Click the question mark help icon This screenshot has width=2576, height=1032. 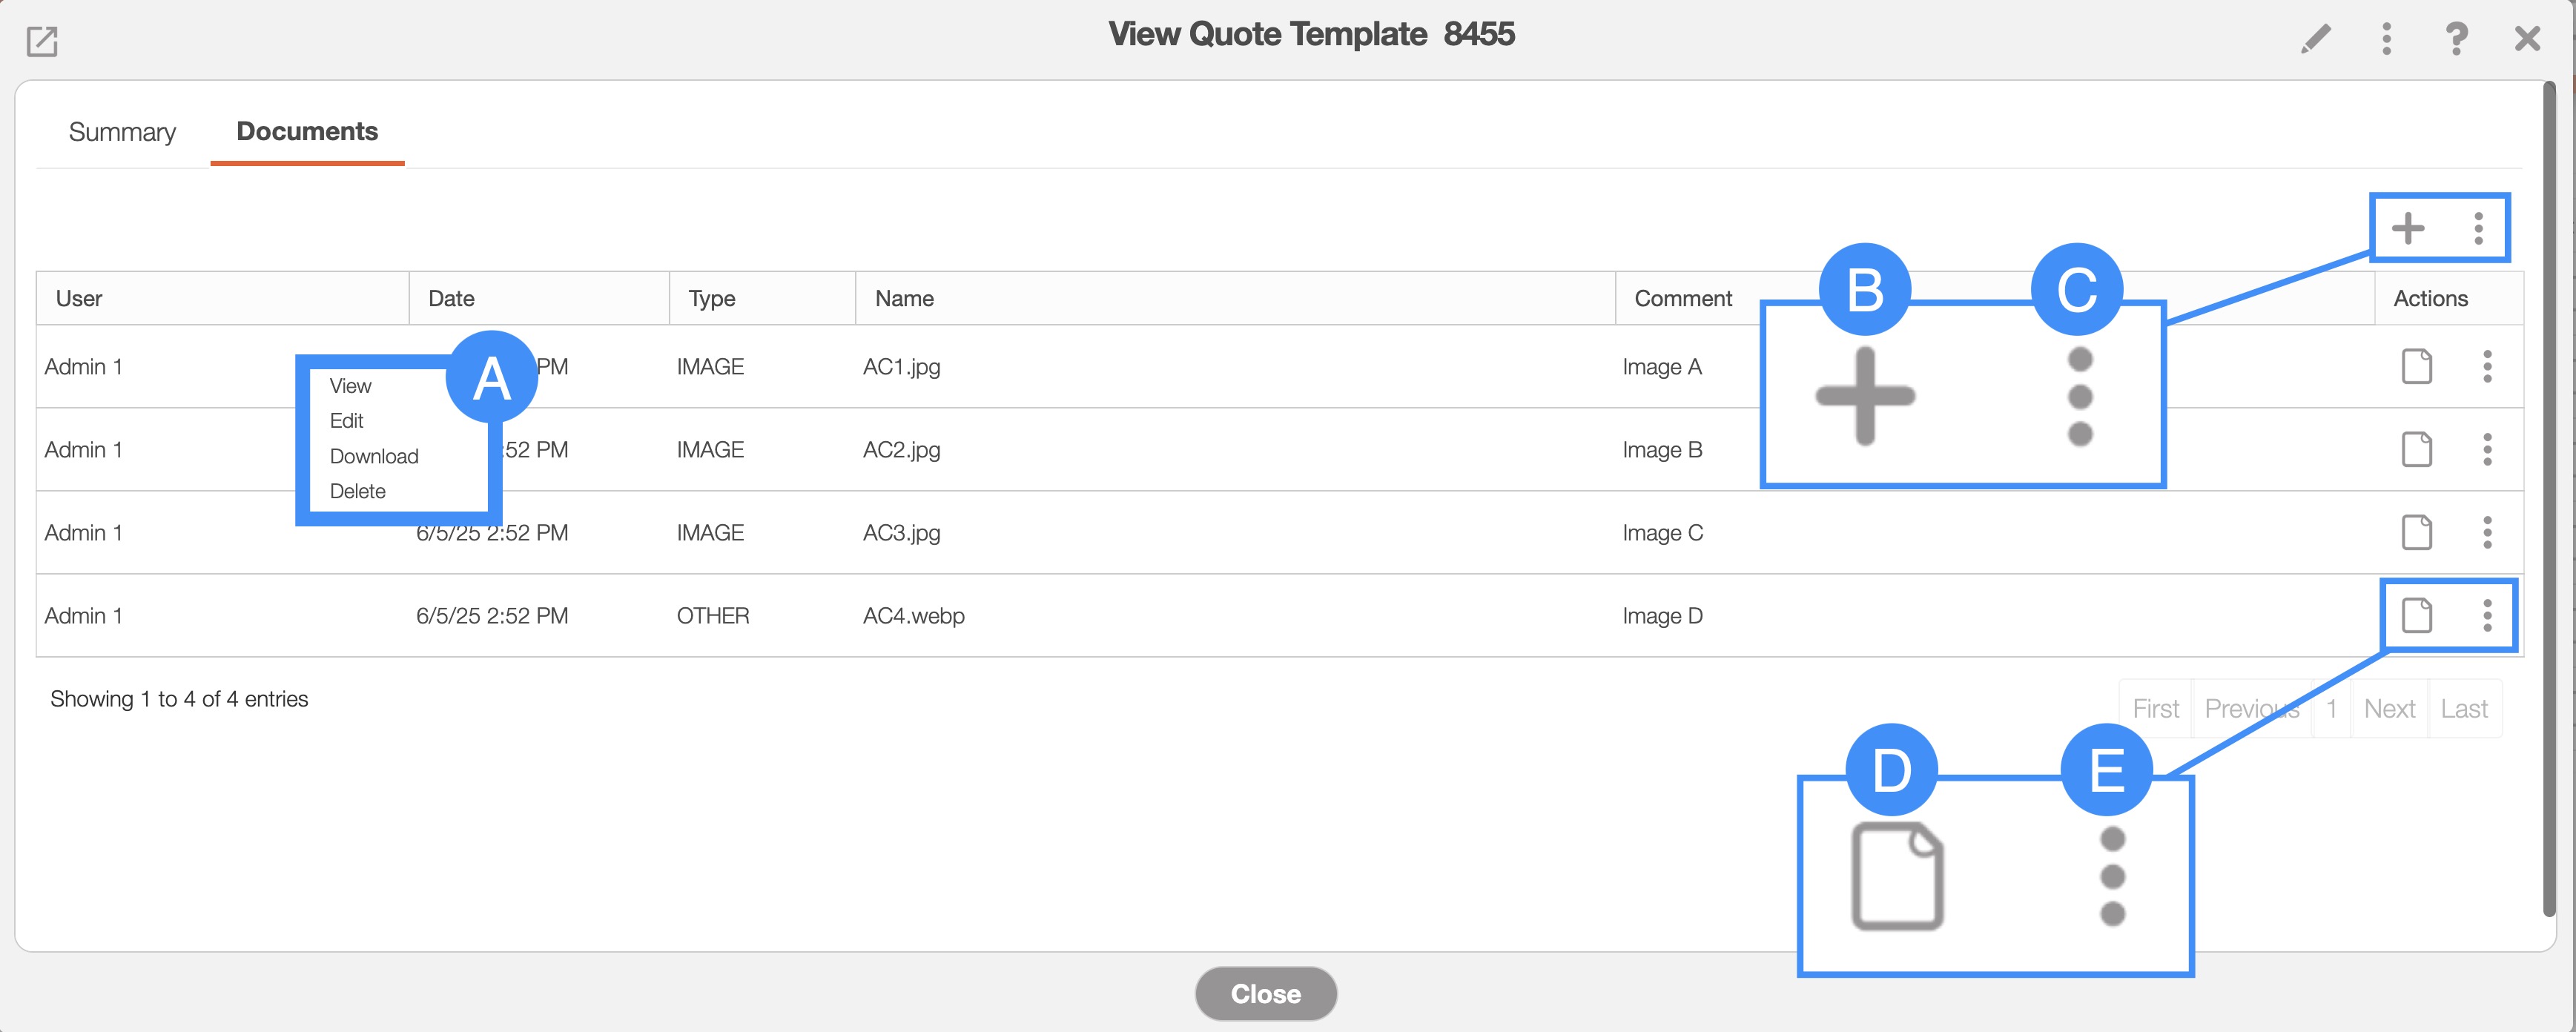2456,39
